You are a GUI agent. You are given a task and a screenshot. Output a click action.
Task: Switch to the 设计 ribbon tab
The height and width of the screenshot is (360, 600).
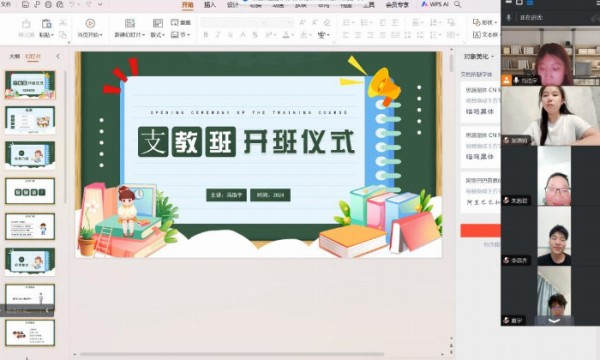233,5
